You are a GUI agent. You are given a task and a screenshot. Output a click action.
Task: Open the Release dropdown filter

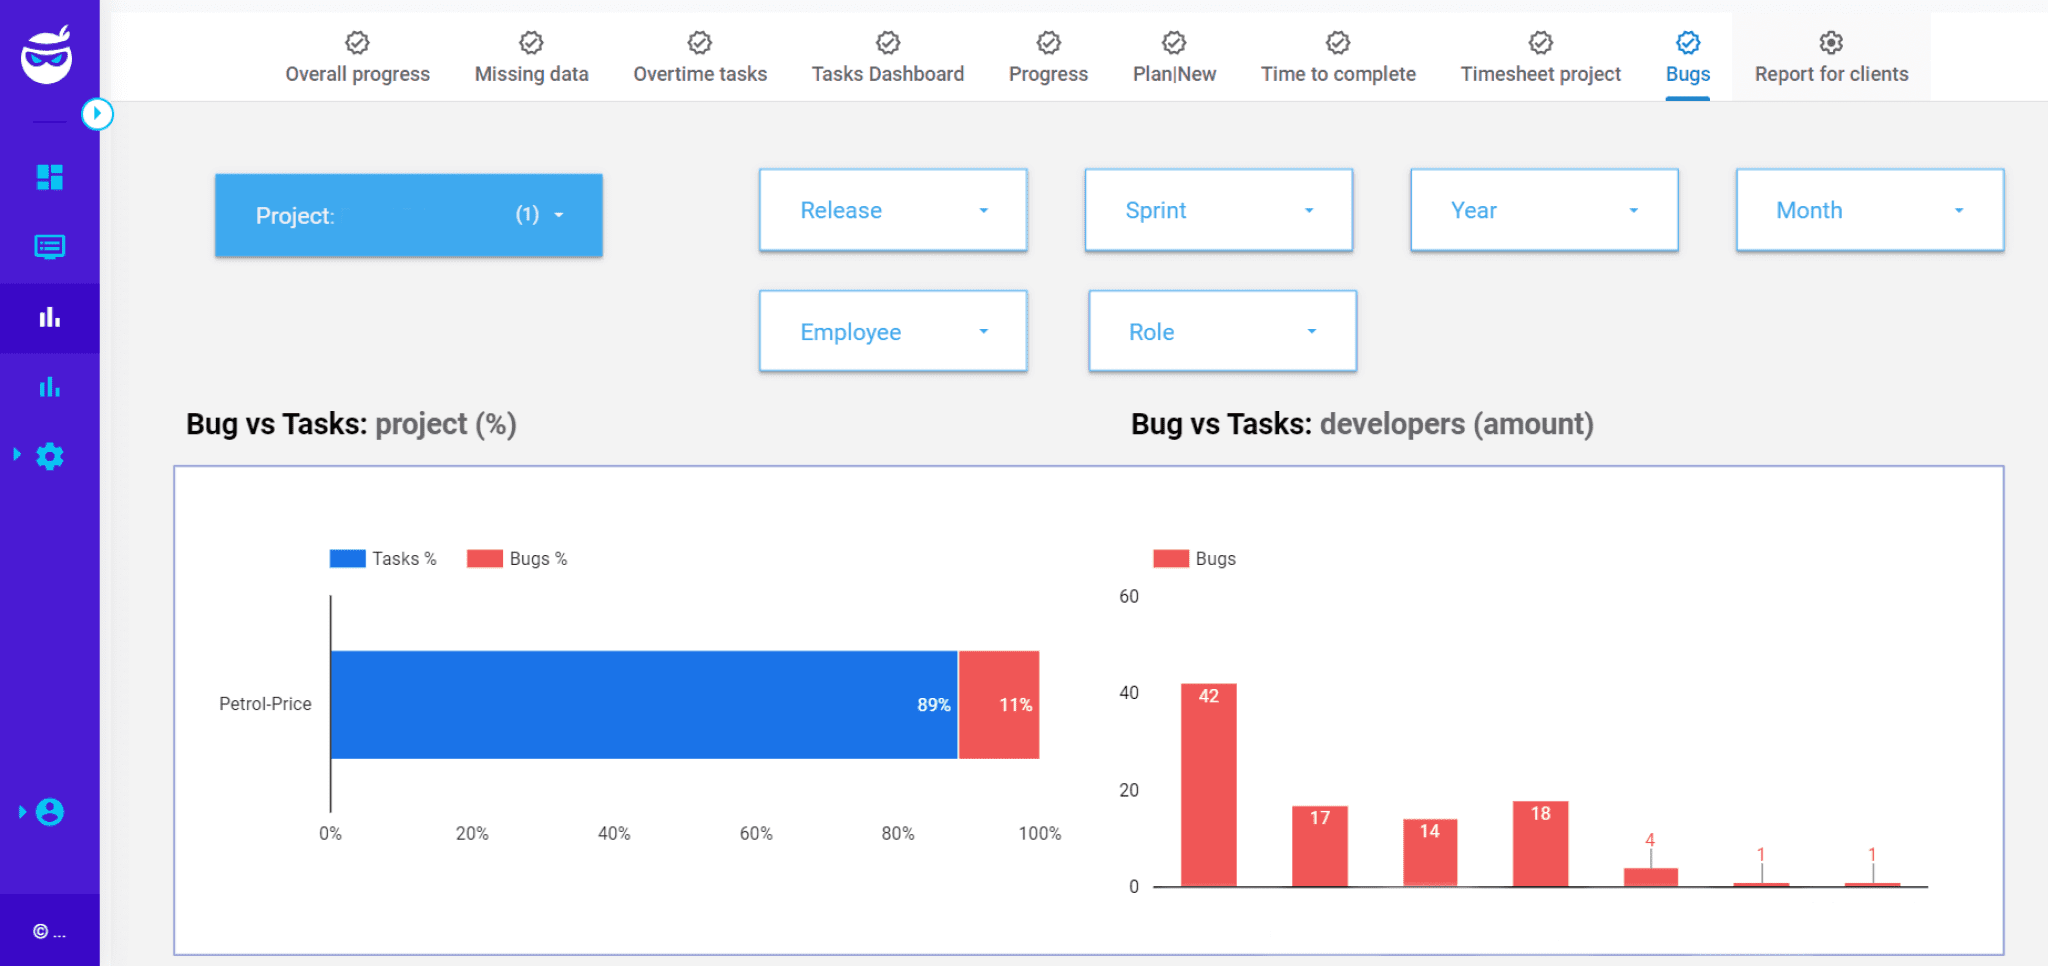892,210
